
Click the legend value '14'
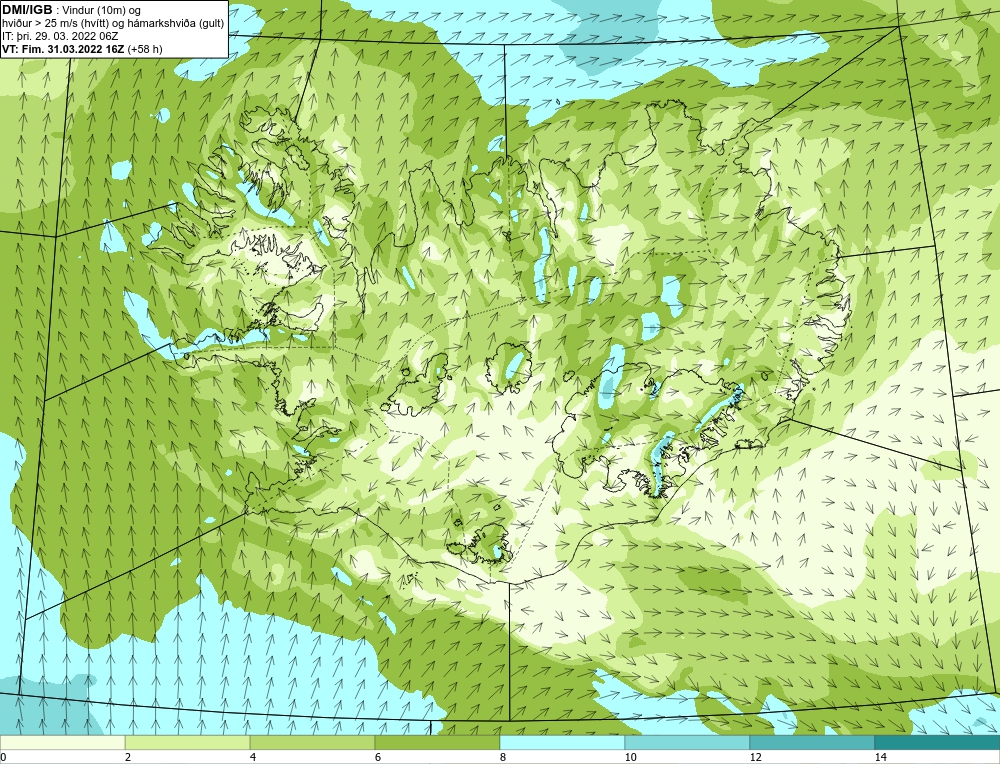tap(881, 757)
